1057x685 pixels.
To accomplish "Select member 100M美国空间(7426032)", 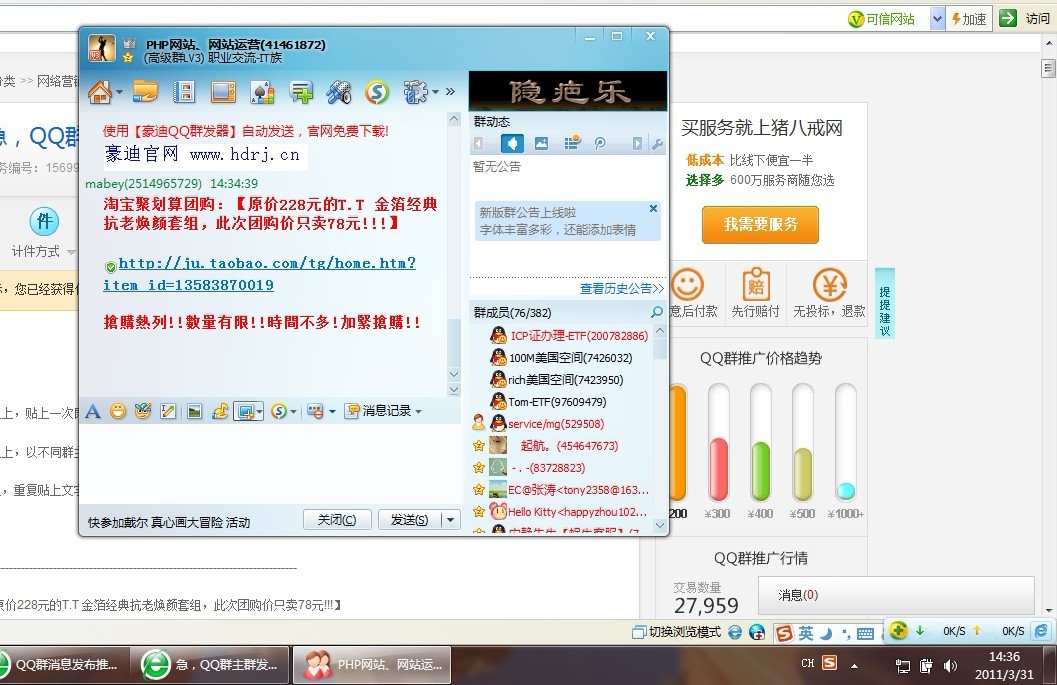I will [x=562, y=357].
